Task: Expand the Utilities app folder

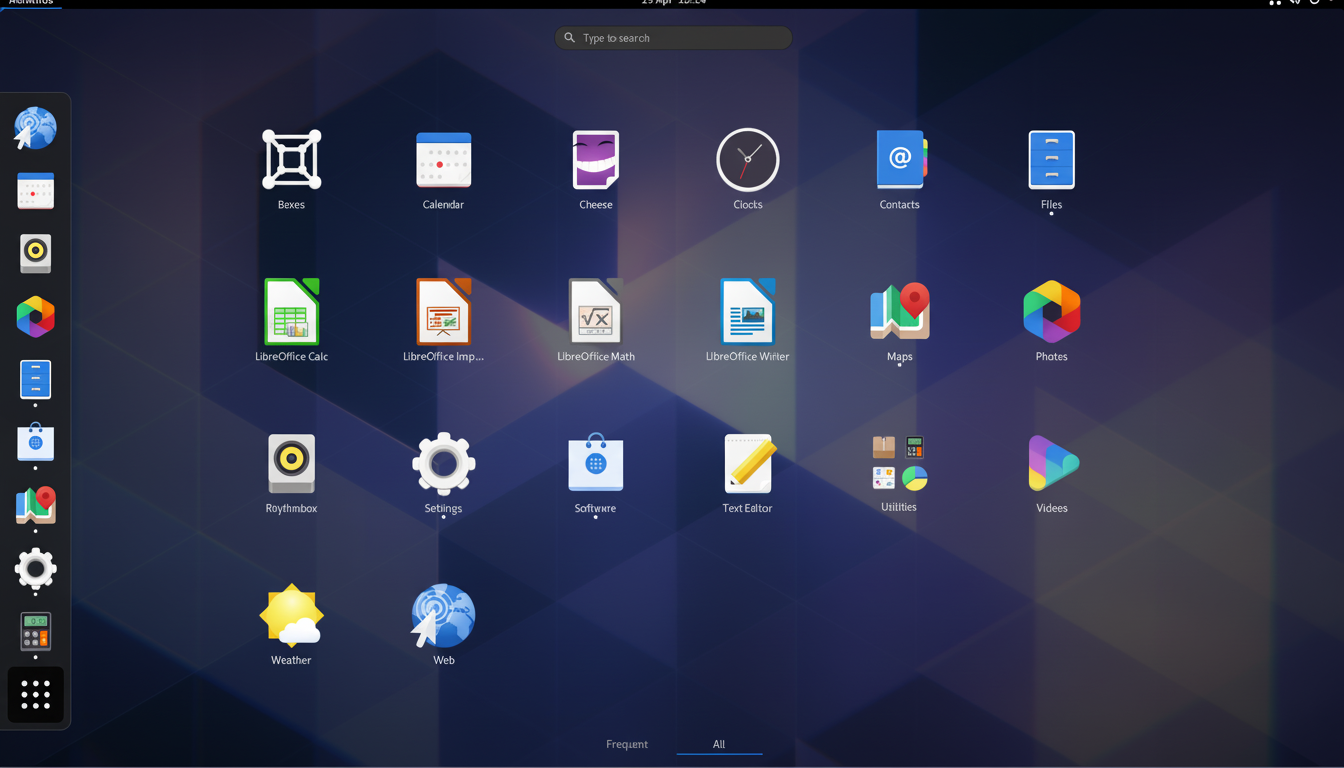Action: (899, 462)
